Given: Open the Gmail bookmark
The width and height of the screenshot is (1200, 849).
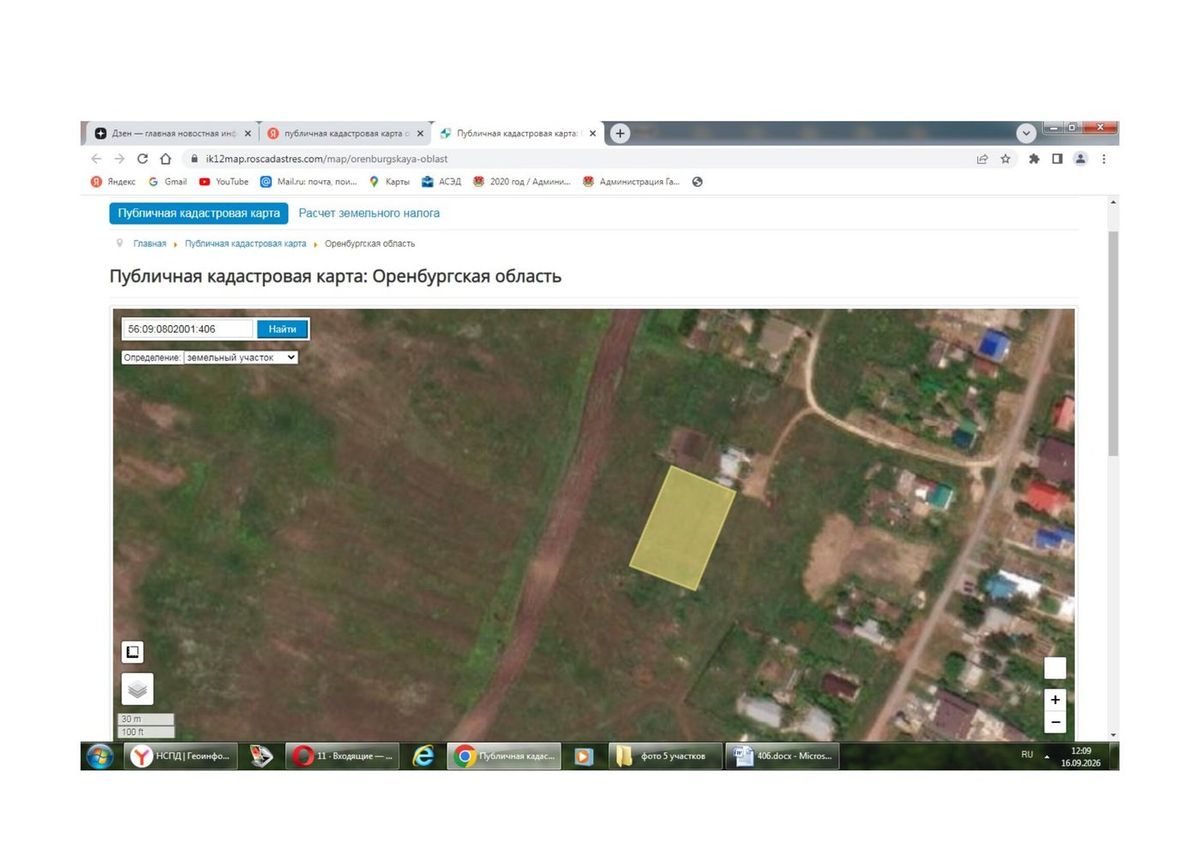Looking at the screenshot, I should click(x=167, y=182).
